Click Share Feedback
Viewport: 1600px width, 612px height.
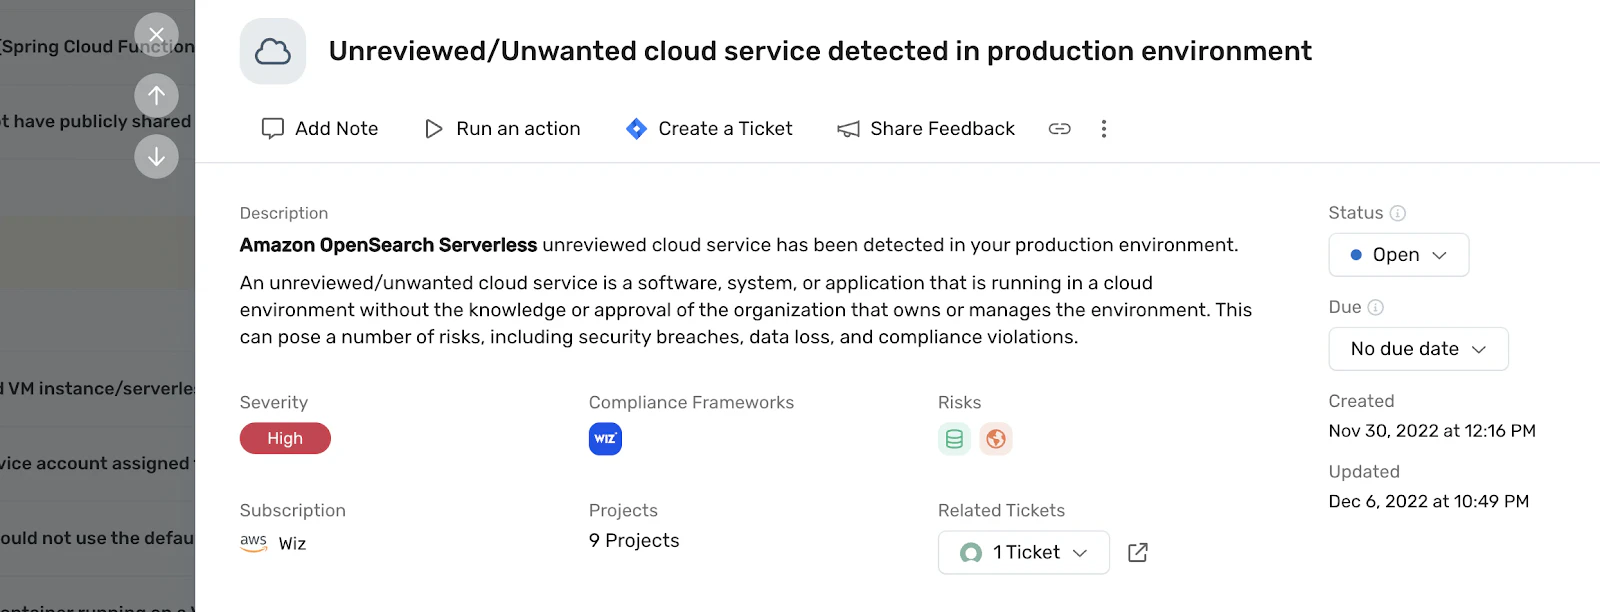[x=926, y=129]
